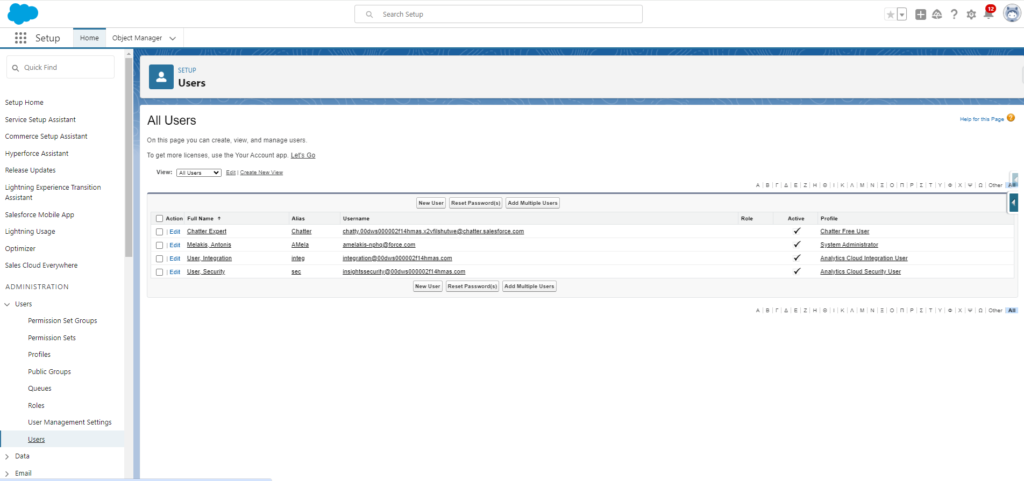The width and height of the screenshot is (1024, 481).
Task: Open Release Updates in sidebar
Action: pyautogui.click(x=30, y=170)
